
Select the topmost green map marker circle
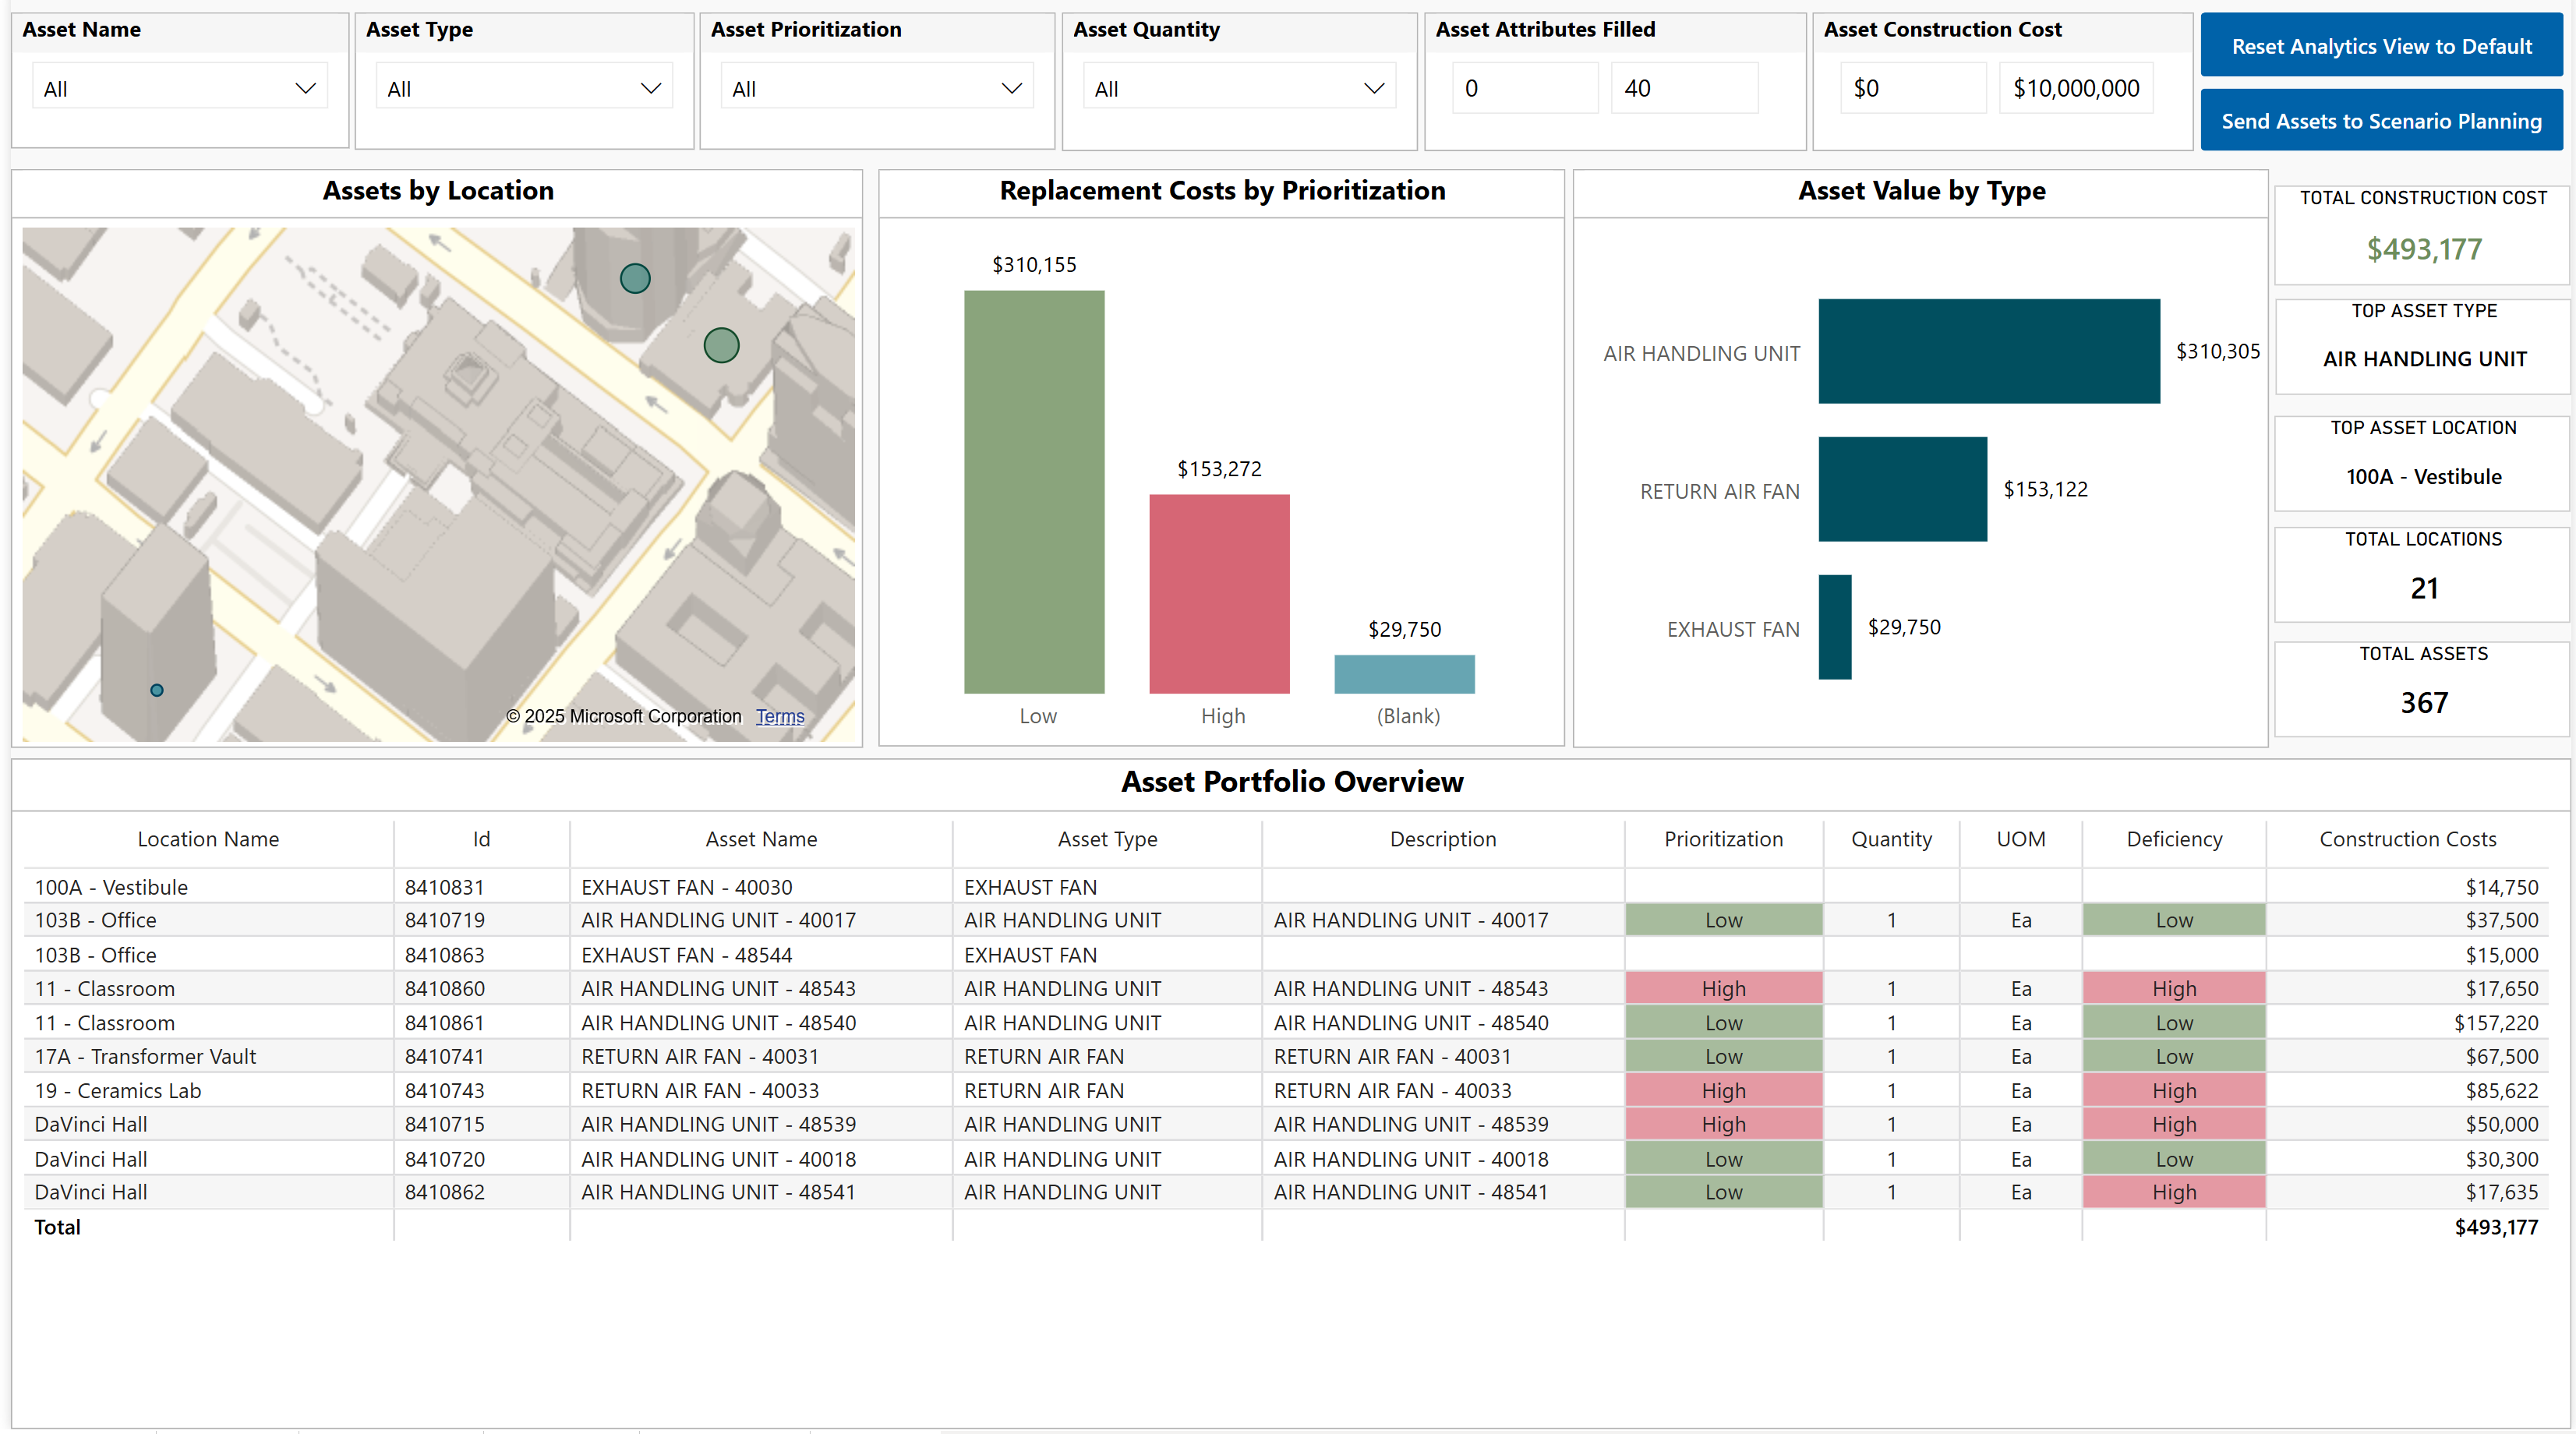(635, 278)
